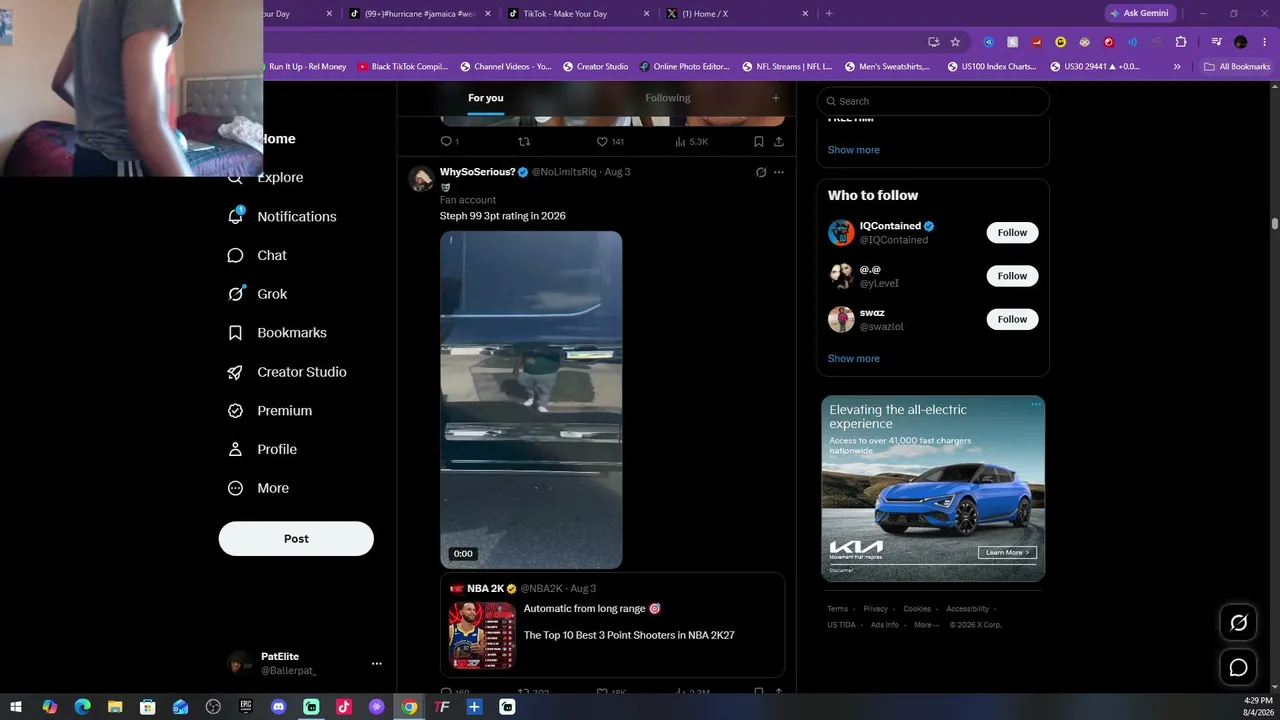Viewport: 1280px width, 720px height.
Task: Open Chrome Extensions puzzle icon
Action: (x=1181, y=42)
